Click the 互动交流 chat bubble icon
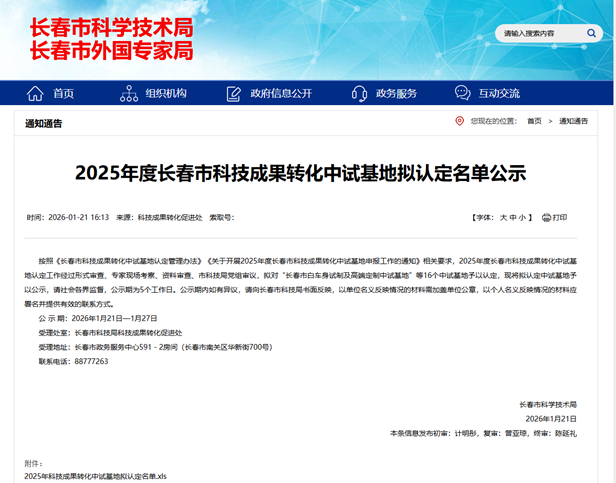 (x=462, y=93)
